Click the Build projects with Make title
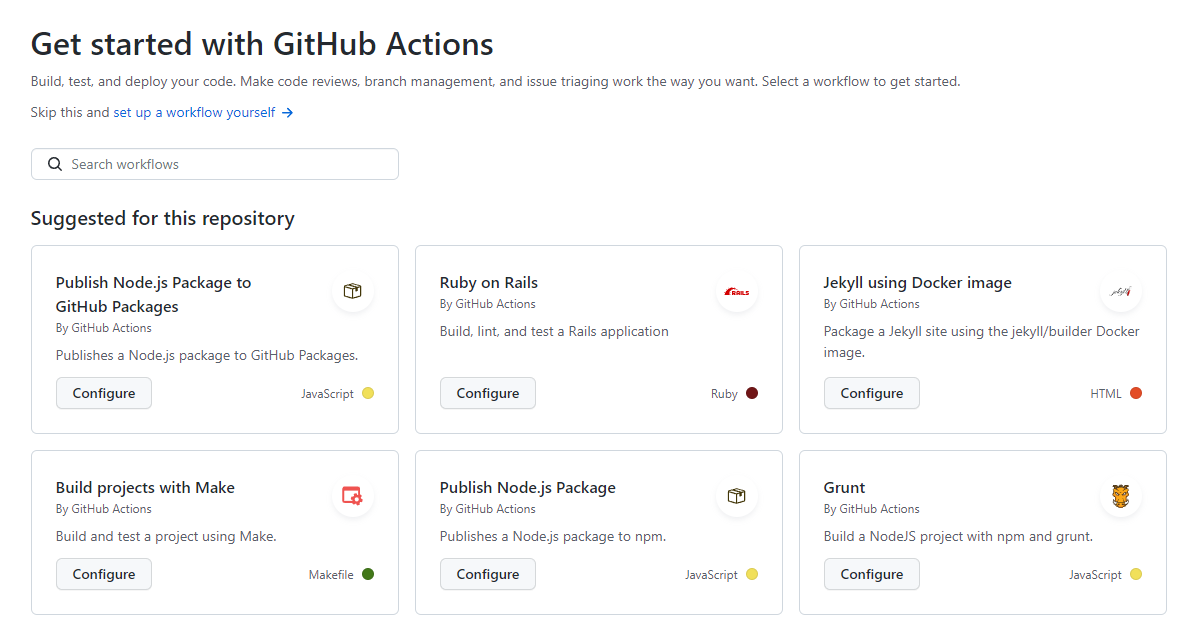The image size is (1193, 643). [145, 487]
